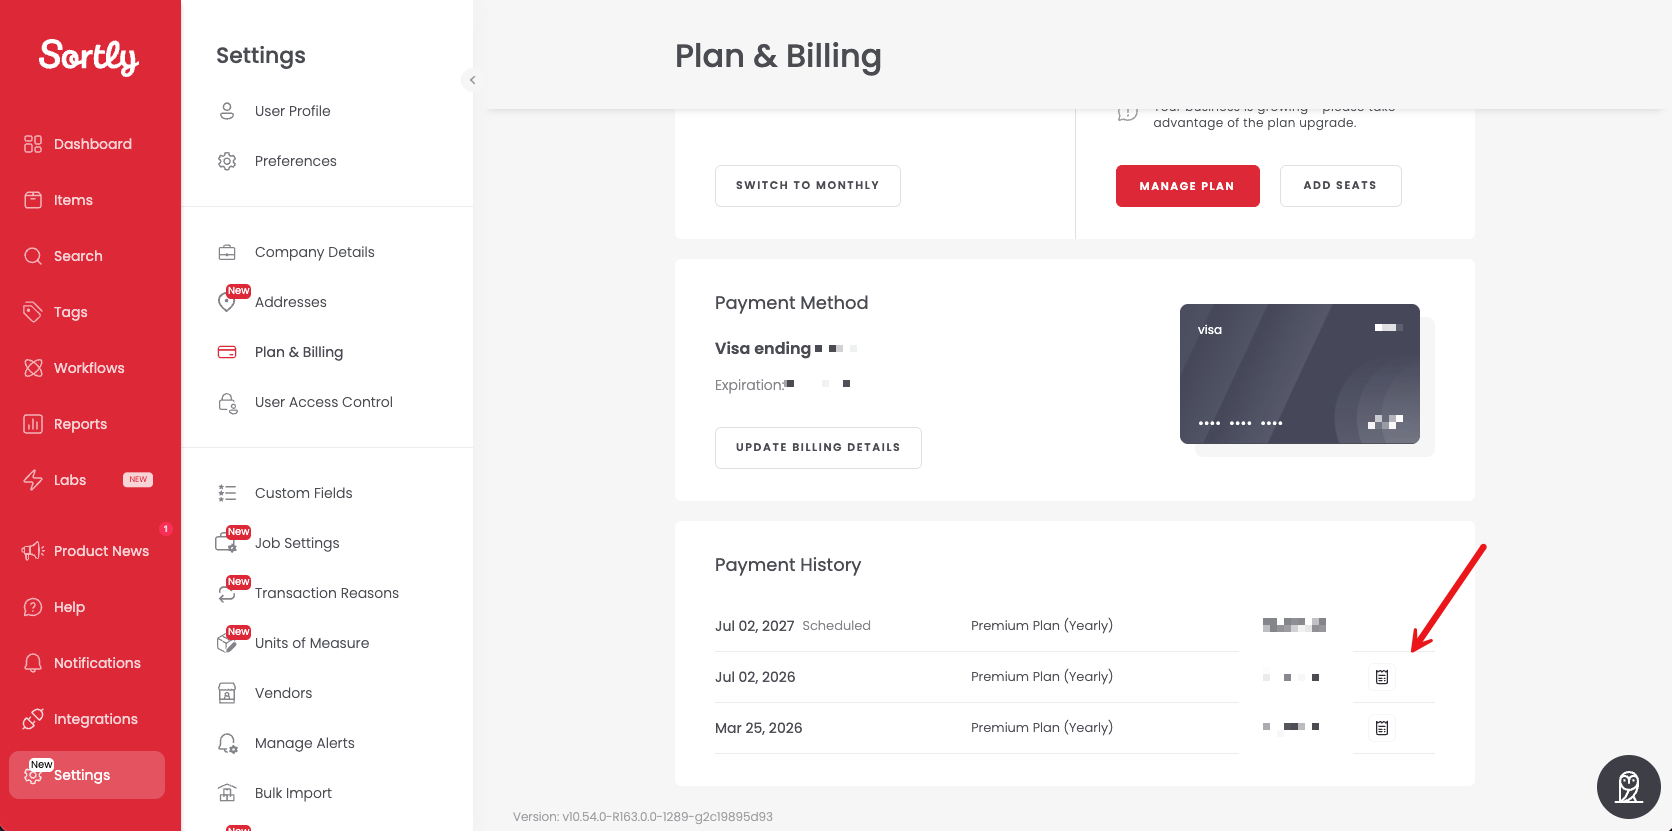Select Company Details settings item
The width and height of the screenshot is (1672, 831).
[315, 252]
